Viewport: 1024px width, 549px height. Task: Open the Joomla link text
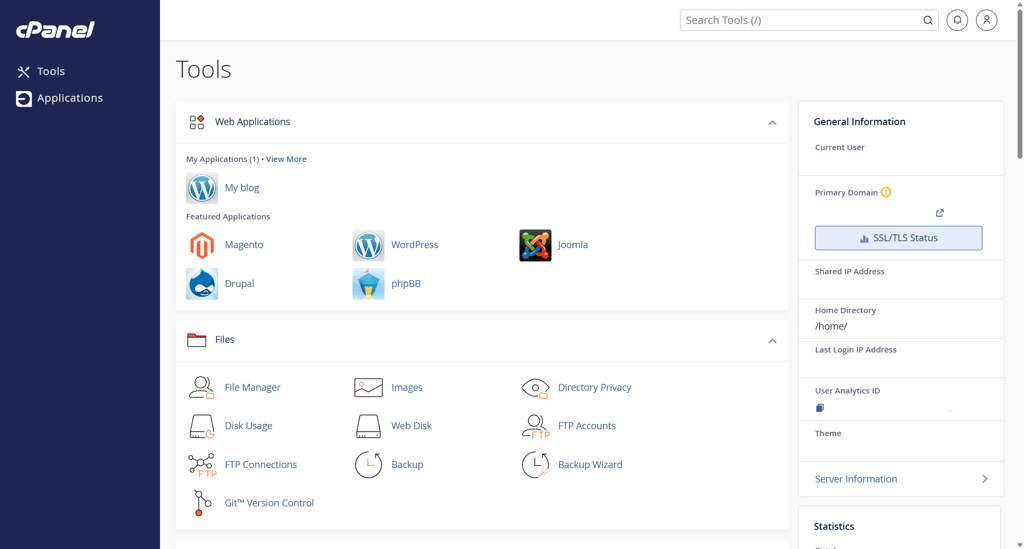click(573, 245)
